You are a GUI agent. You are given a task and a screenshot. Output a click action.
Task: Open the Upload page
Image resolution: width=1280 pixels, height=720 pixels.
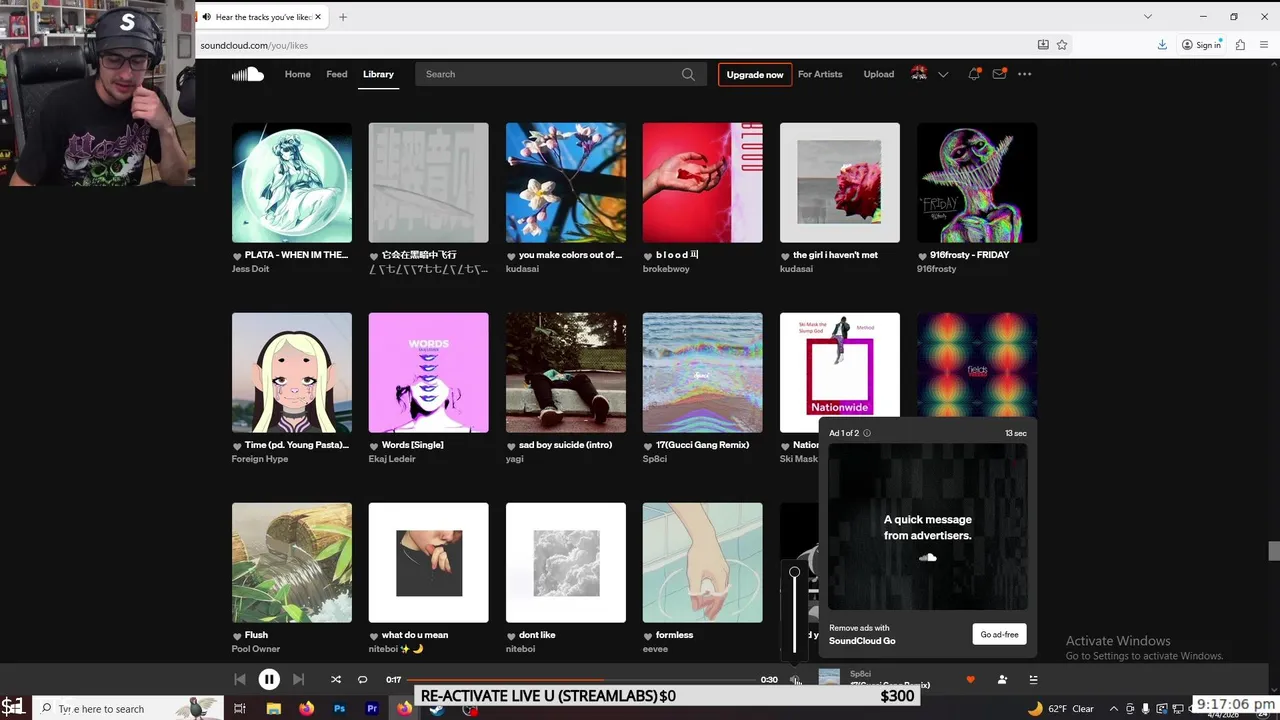click(x=879, y=74)
